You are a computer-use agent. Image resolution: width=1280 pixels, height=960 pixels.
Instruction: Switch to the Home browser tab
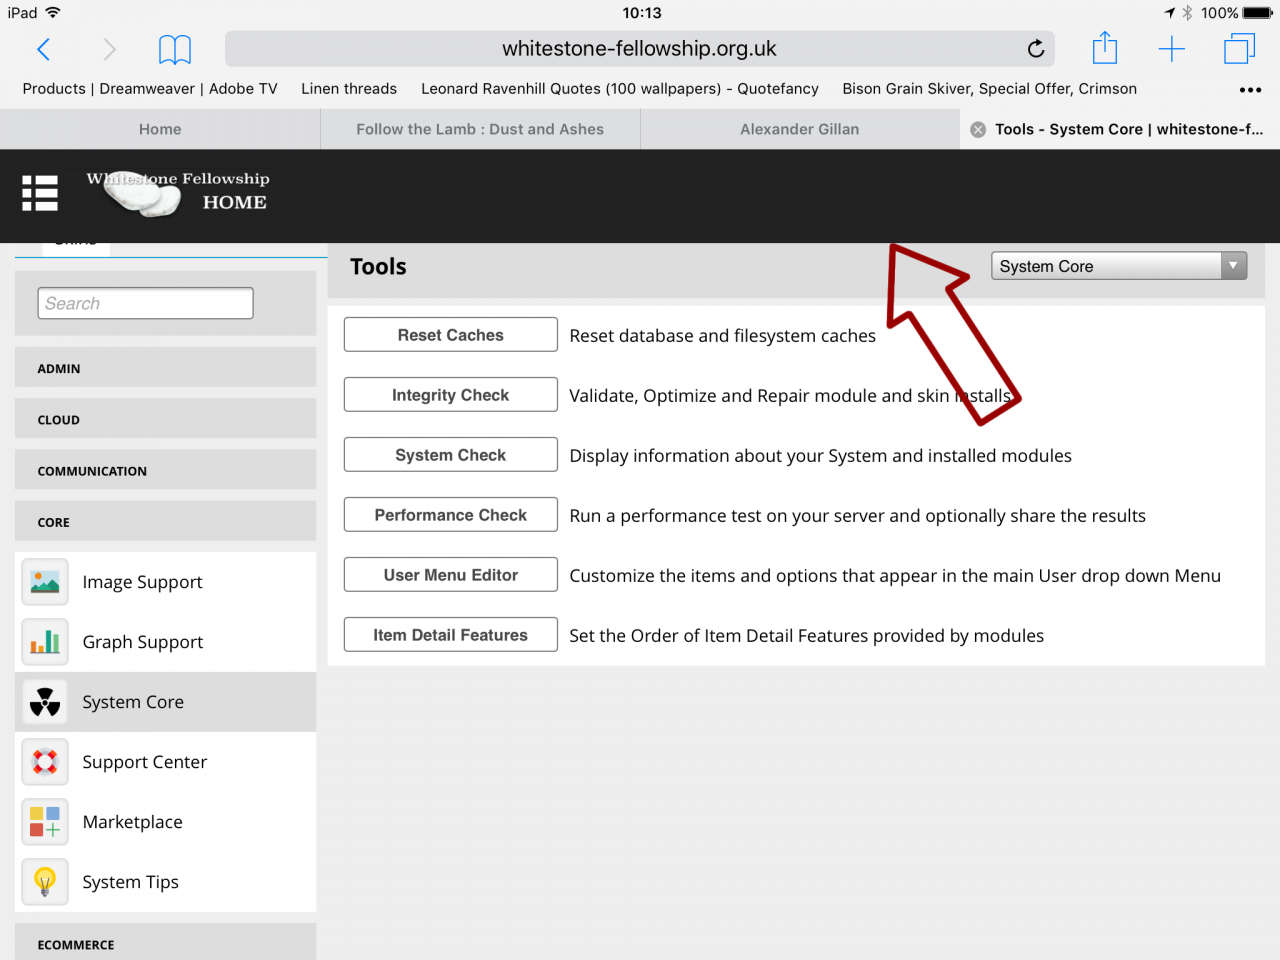tap(160, 129)
